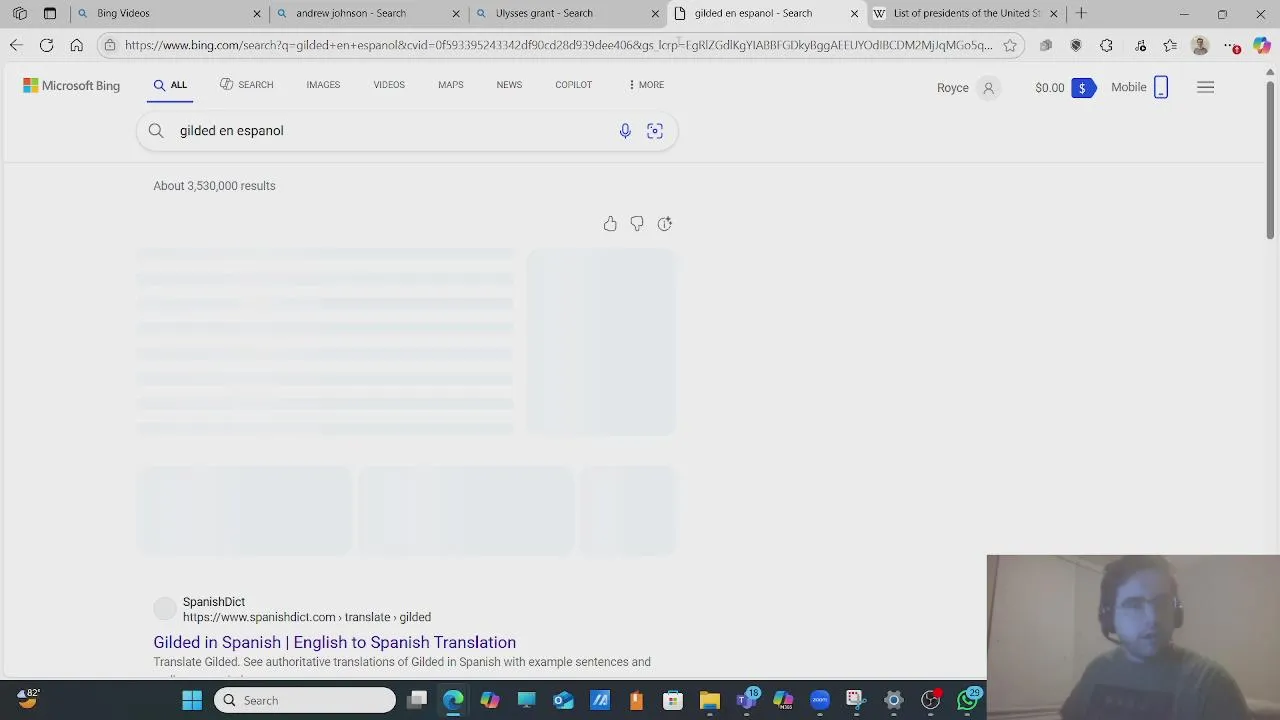Open Task View on taskbar
The width and height of the screenshot is (1280, 720).
(417, 700)
